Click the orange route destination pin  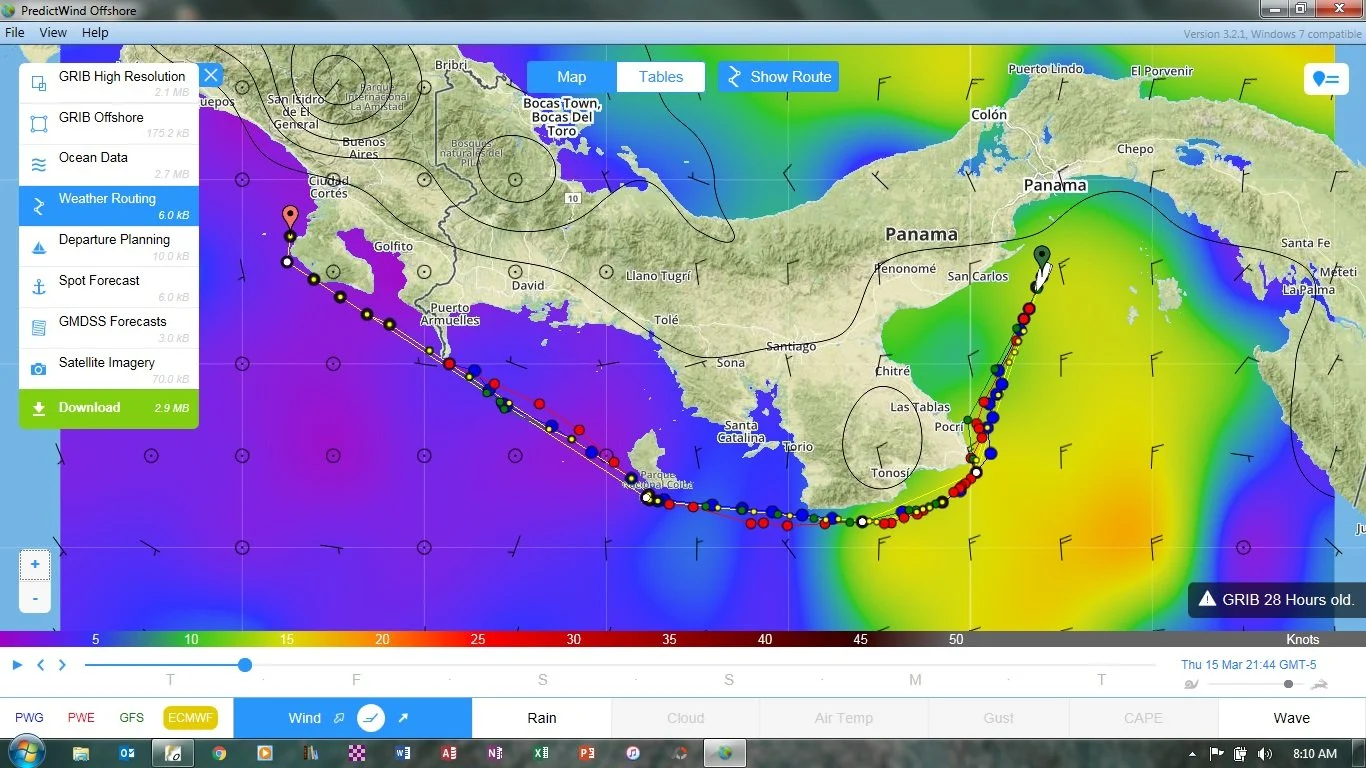click(x=290, y=216)
